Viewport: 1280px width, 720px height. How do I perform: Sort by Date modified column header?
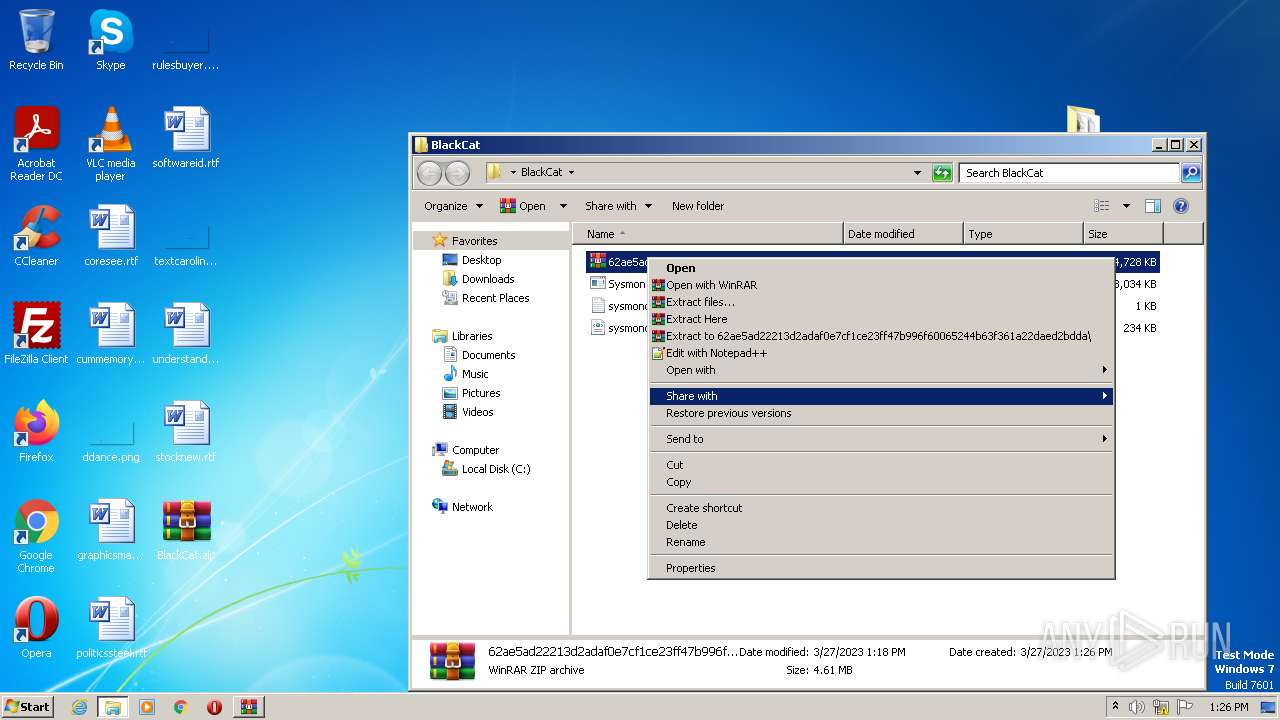(x=904, y=234)
